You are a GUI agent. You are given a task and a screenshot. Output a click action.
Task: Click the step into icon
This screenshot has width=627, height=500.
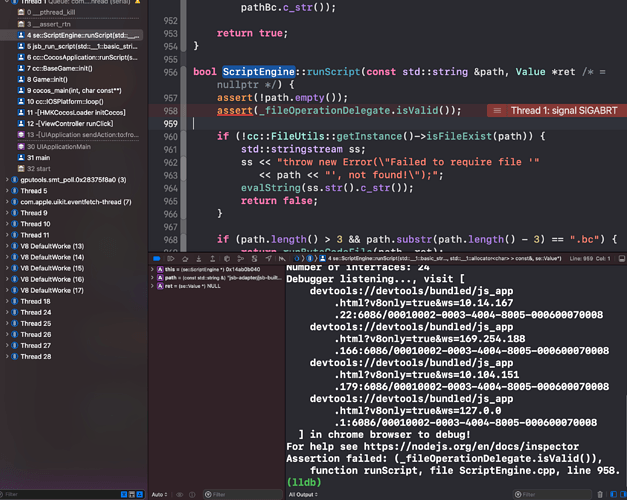tap(199, 259)
